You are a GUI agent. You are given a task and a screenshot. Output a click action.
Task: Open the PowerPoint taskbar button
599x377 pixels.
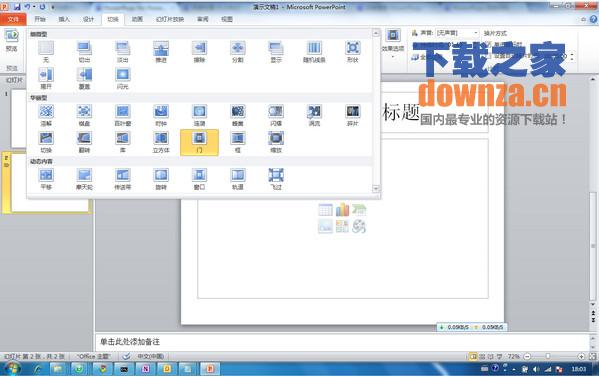[210, 369]
